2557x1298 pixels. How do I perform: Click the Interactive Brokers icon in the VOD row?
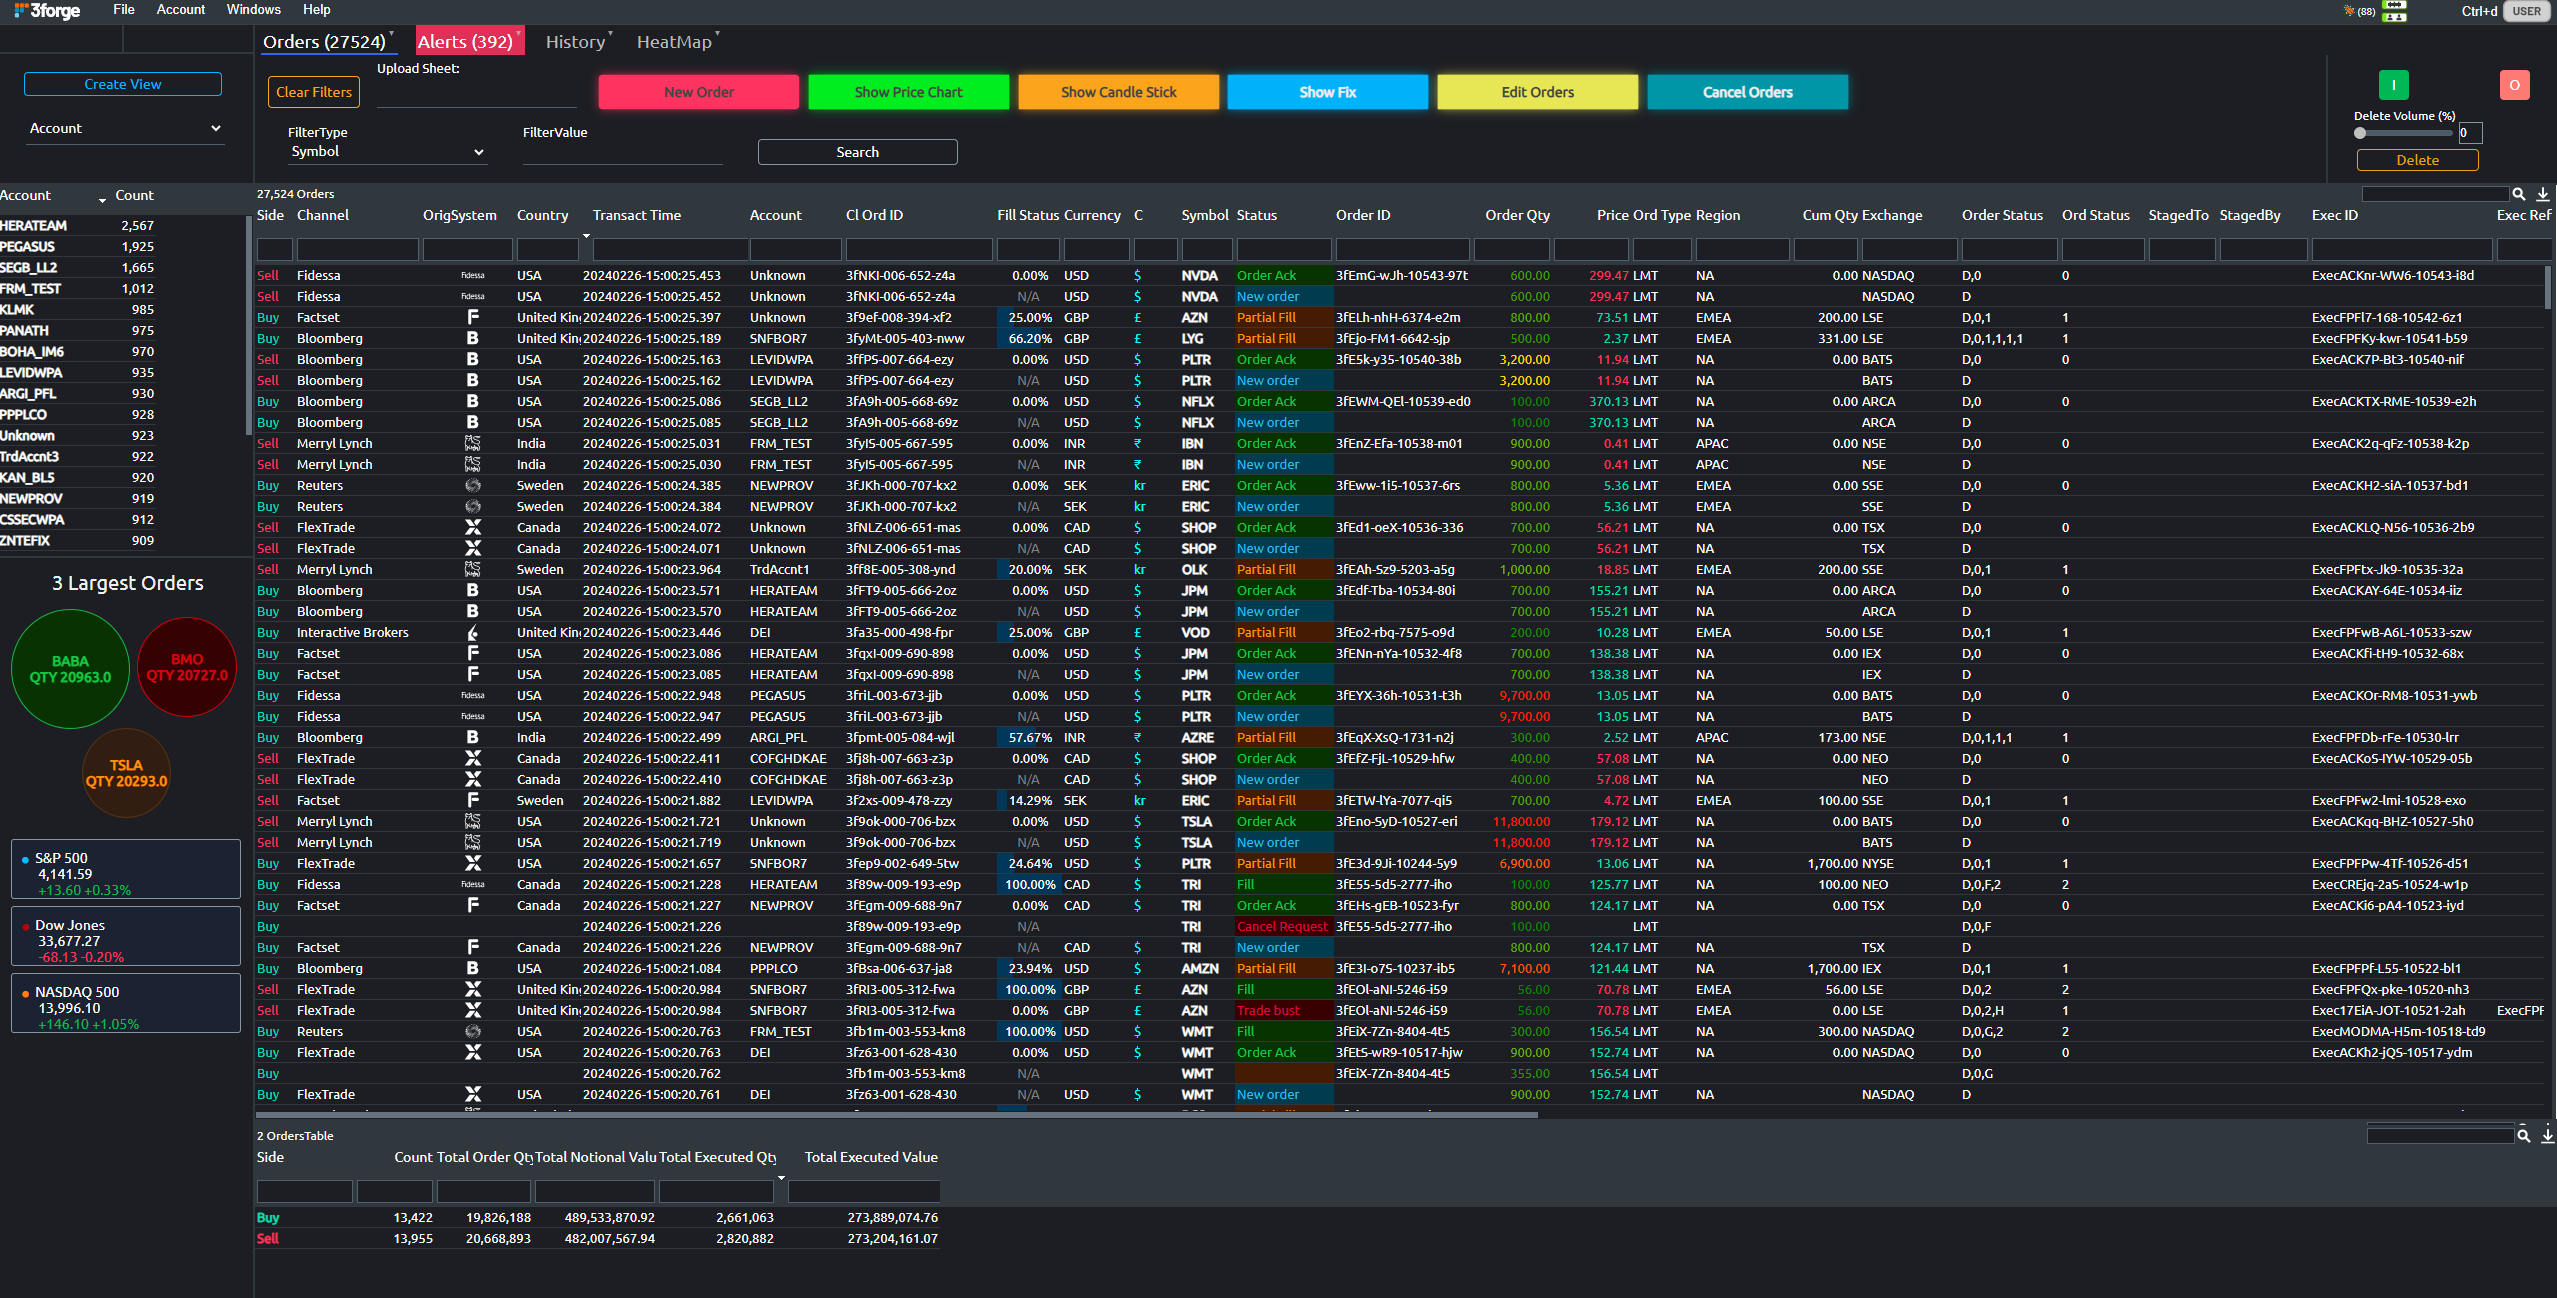[473, 632]
